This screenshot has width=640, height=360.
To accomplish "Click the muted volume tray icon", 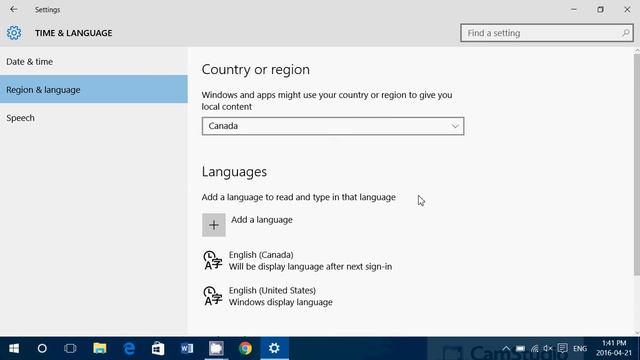I will [x=548, y=348].
